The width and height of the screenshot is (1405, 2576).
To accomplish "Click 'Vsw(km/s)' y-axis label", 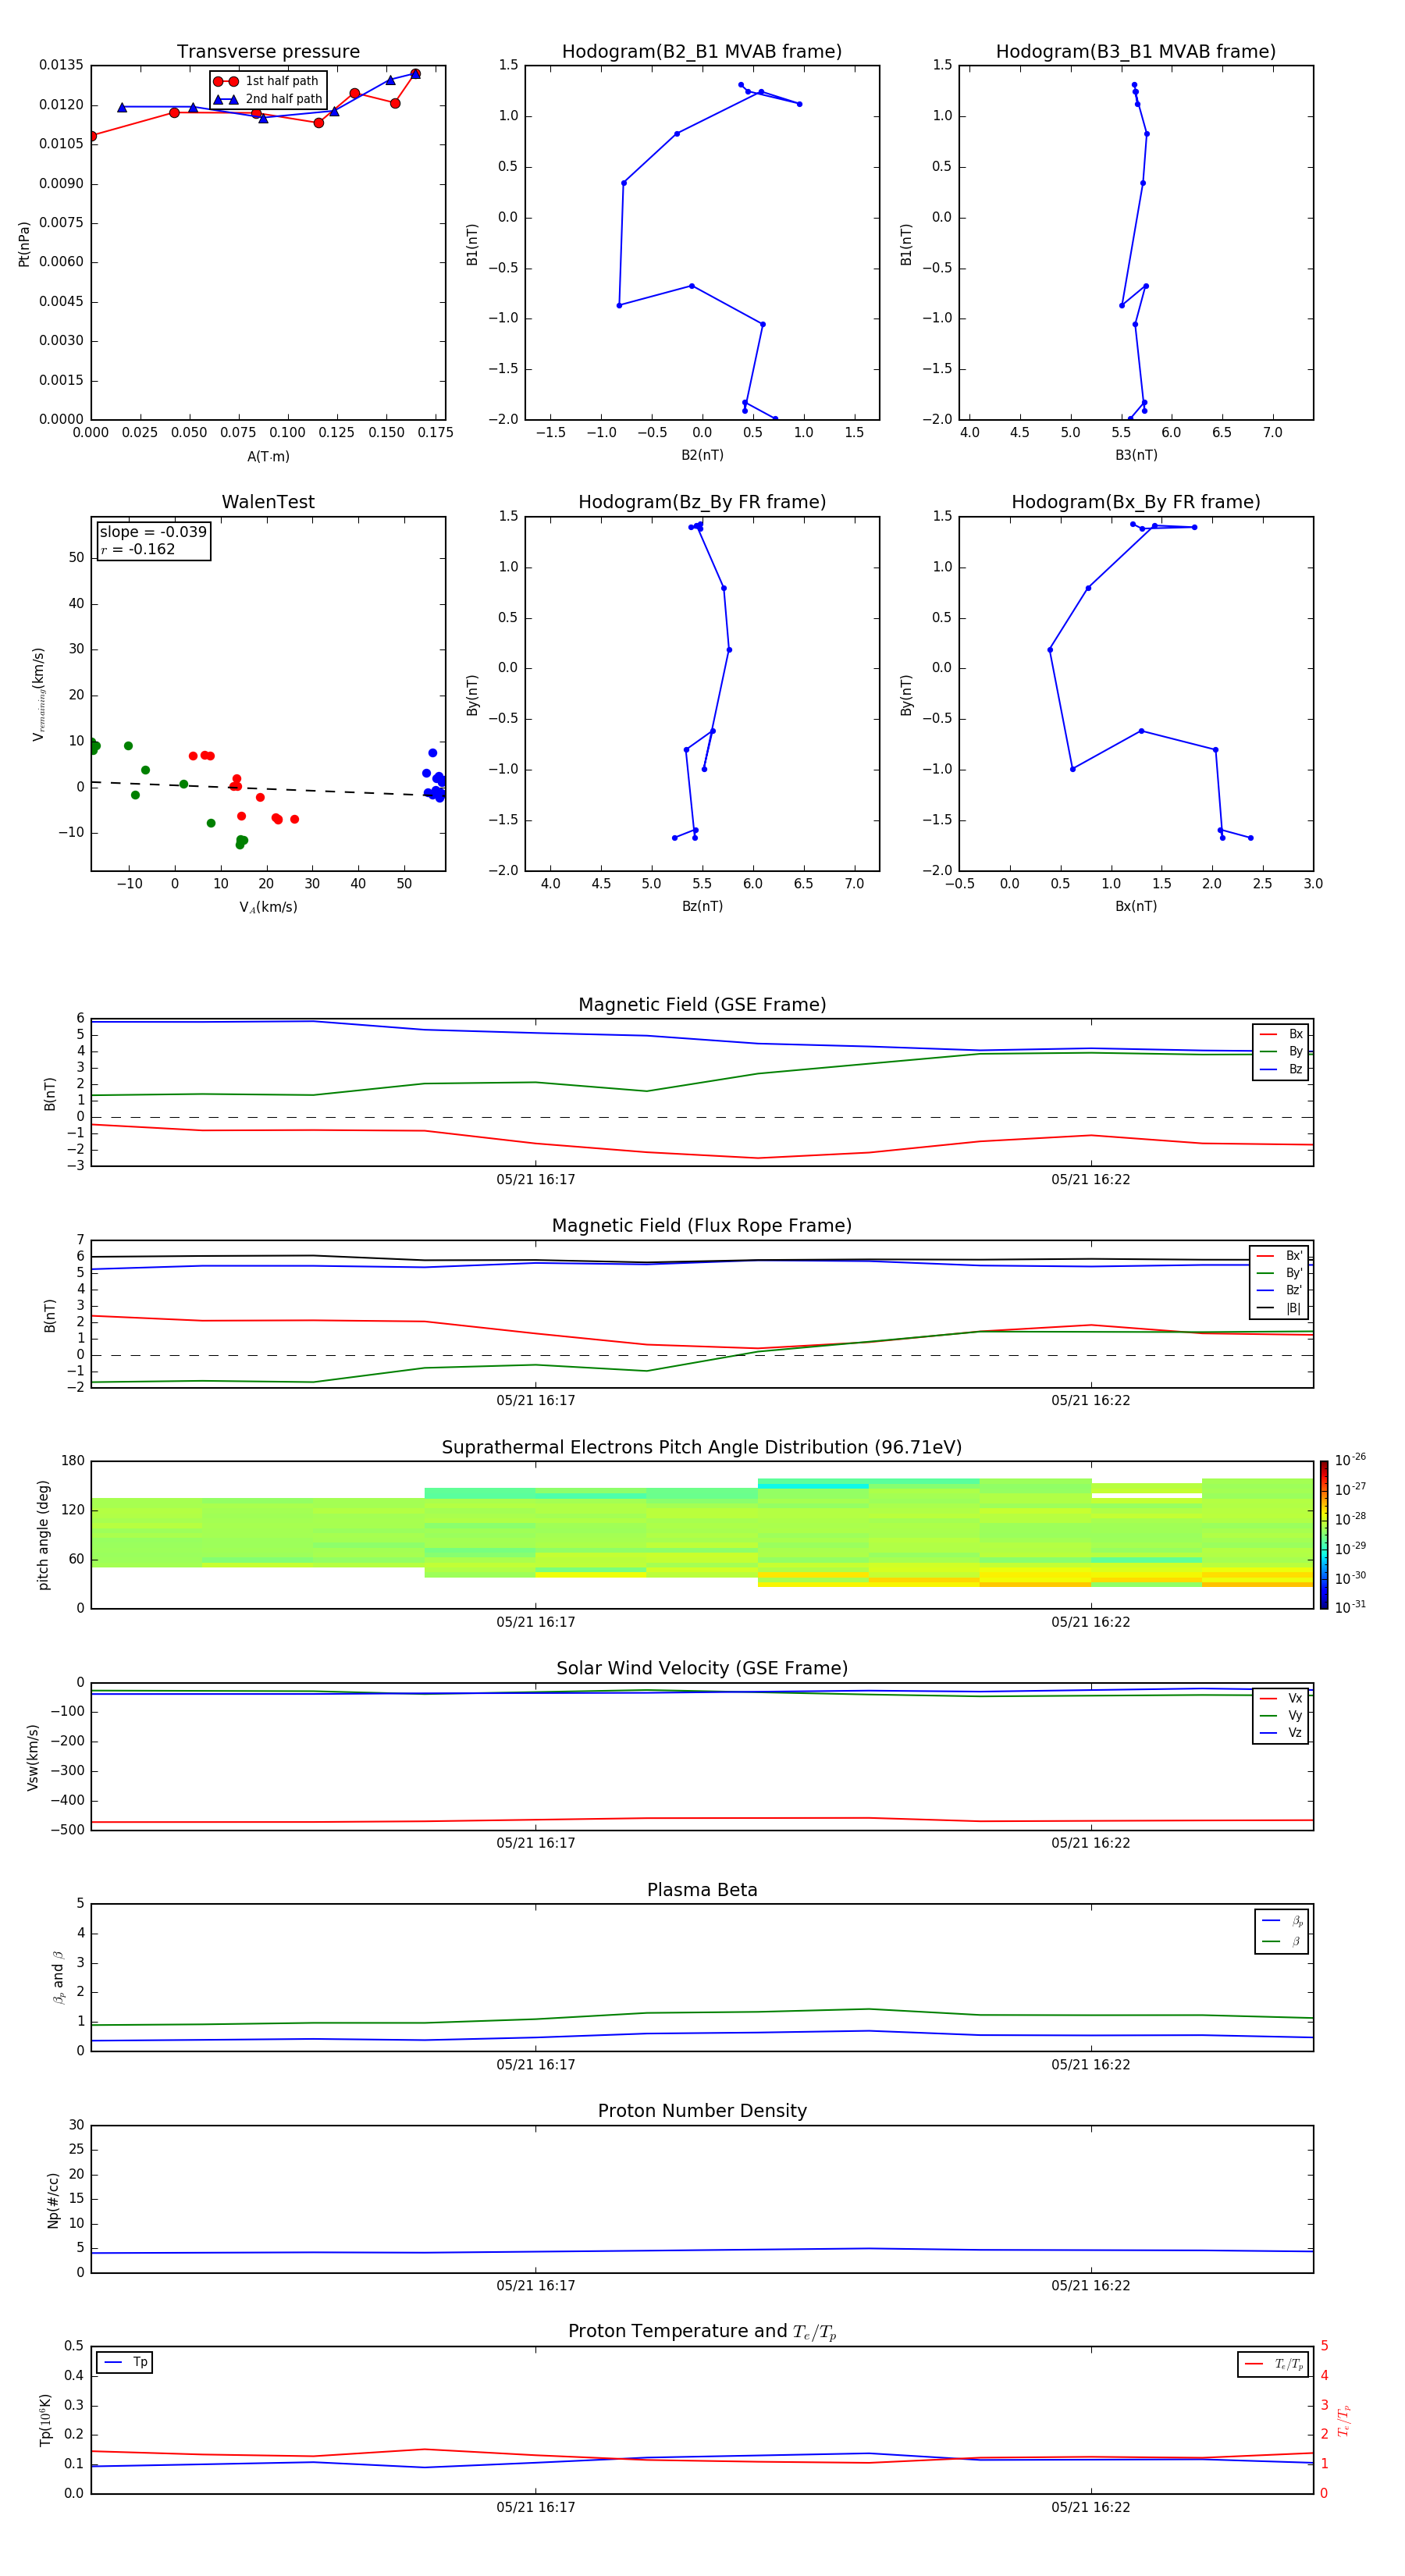I will coord(33,1757).
